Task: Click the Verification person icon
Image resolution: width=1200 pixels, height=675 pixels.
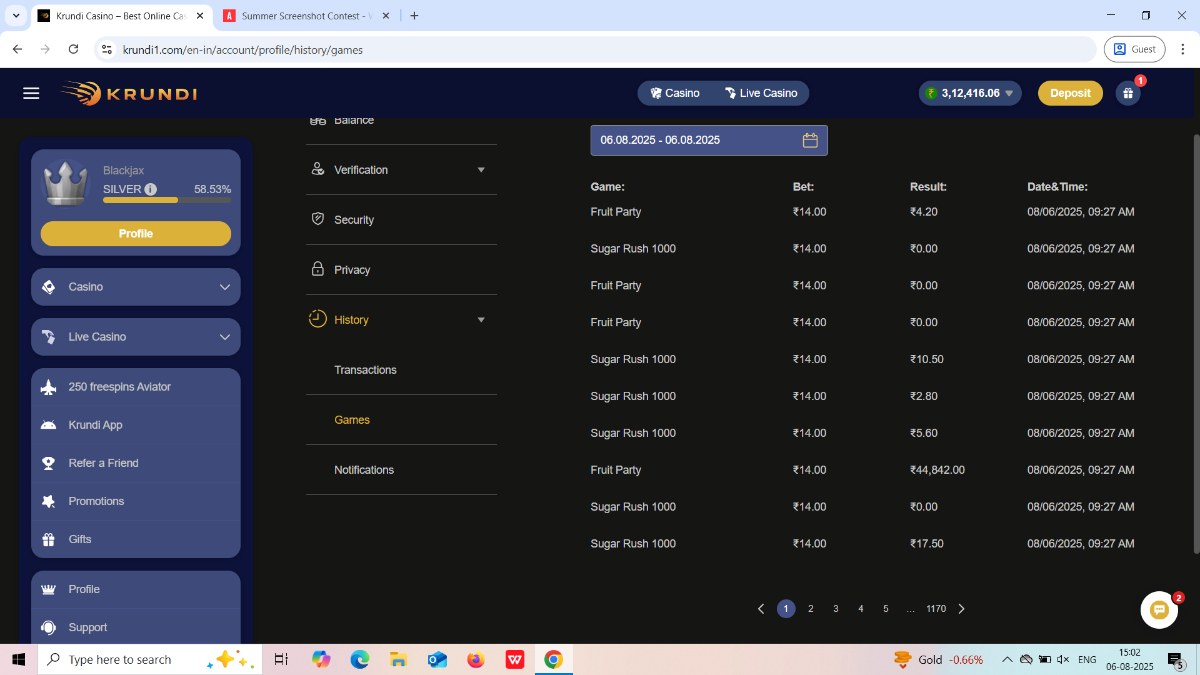Action: point(318,170)
